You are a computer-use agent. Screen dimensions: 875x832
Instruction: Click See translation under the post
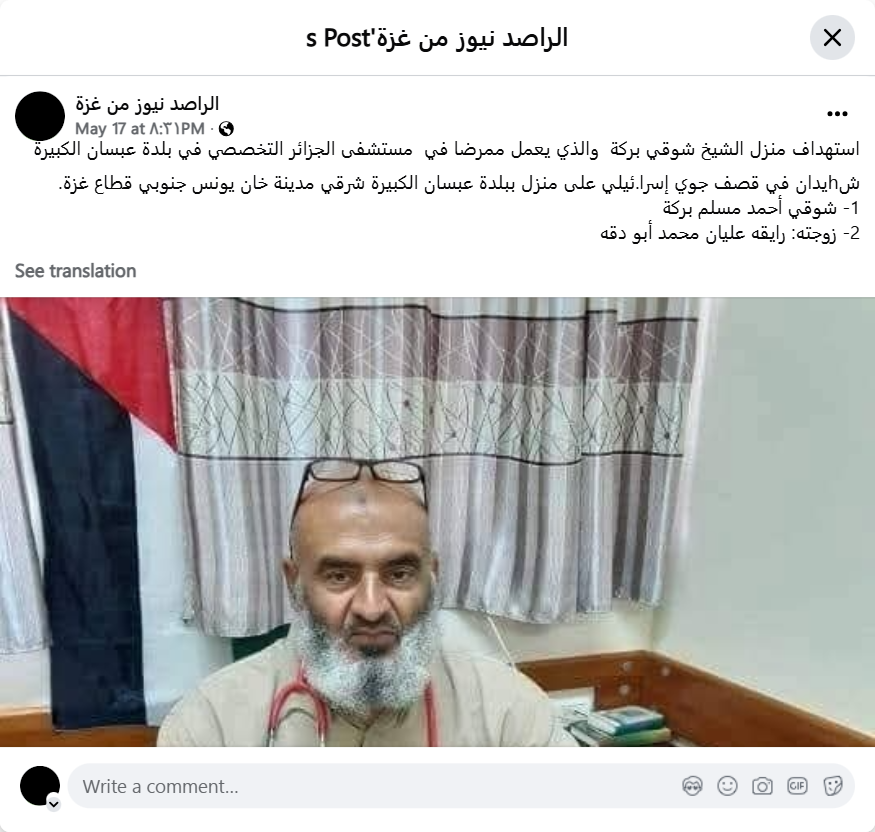click(x=75, y=271)
